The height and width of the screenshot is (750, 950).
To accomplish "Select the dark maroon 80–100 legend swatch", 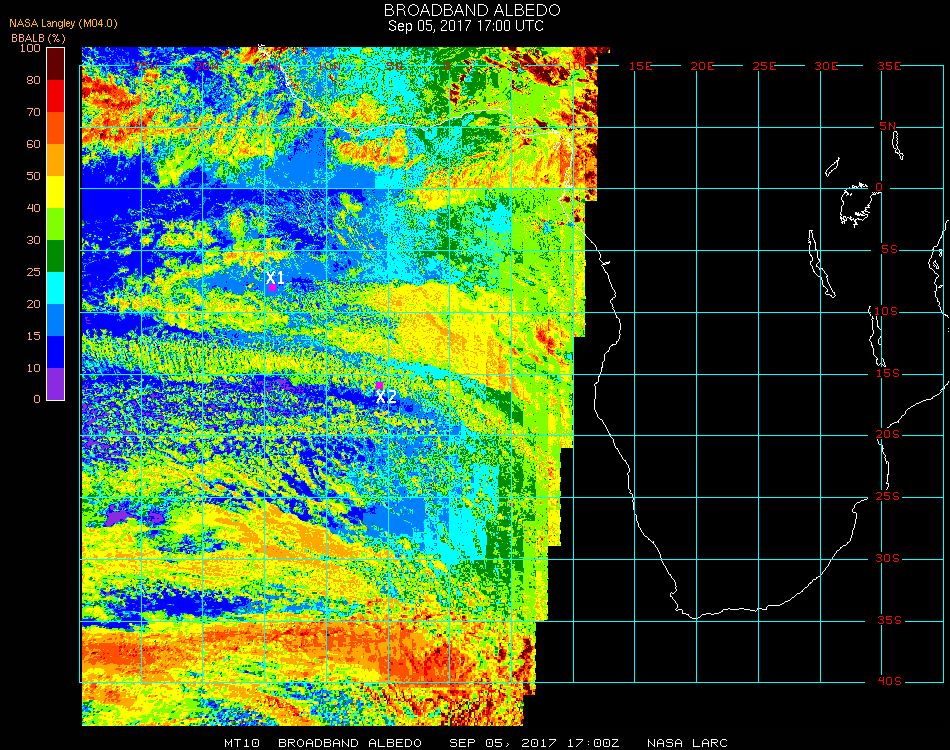I will pyautogui.click(x=56, y=64).
